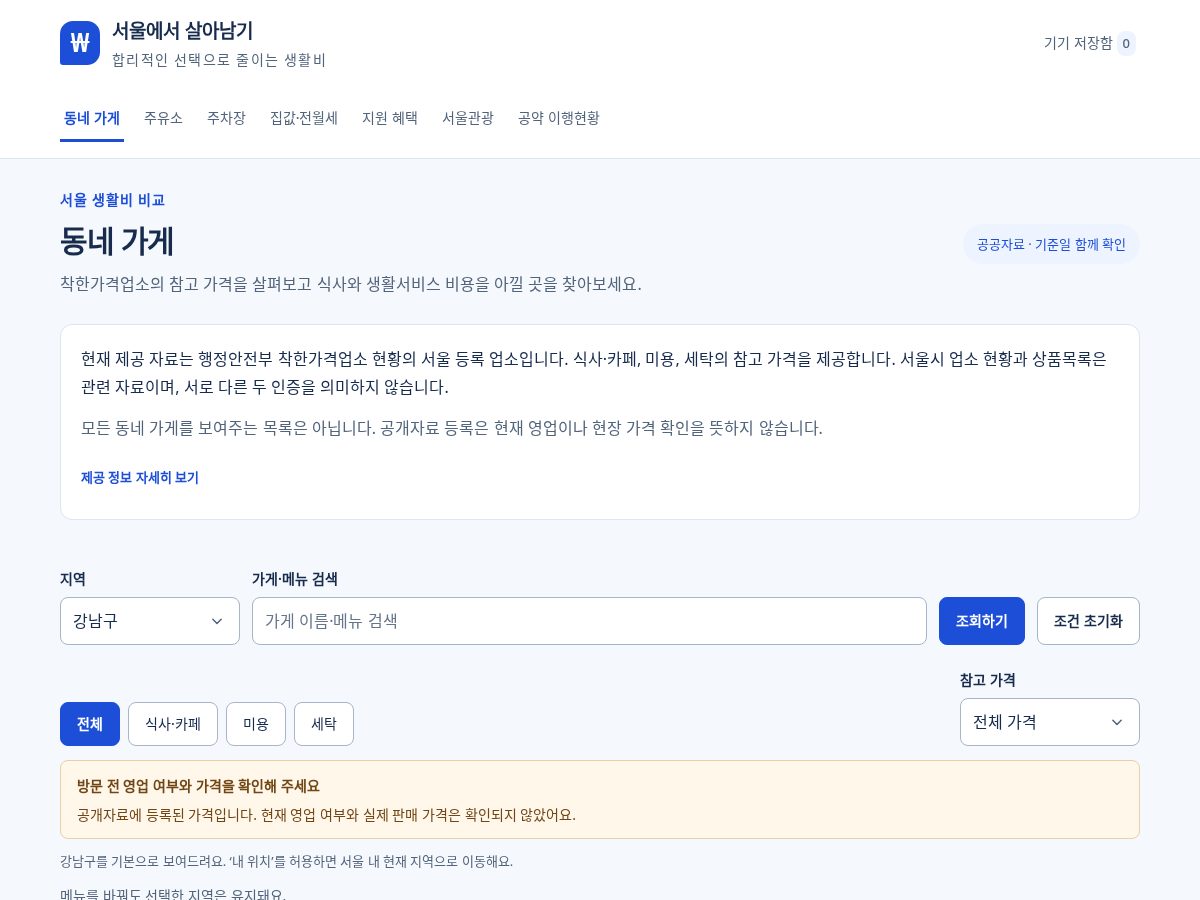
Task: Click the 공공자료 · 기준일 함께 확인 badge
Action: (1051, 244)
